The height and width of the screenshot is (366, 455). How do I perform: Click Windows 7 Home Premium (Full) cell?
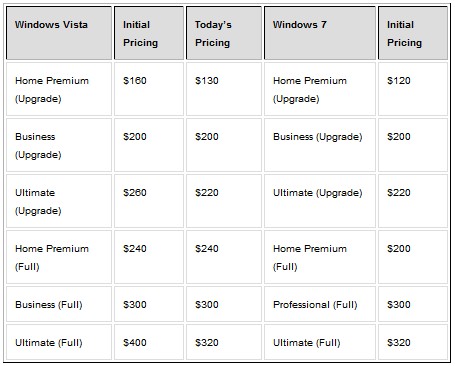[x=320, y=257]
